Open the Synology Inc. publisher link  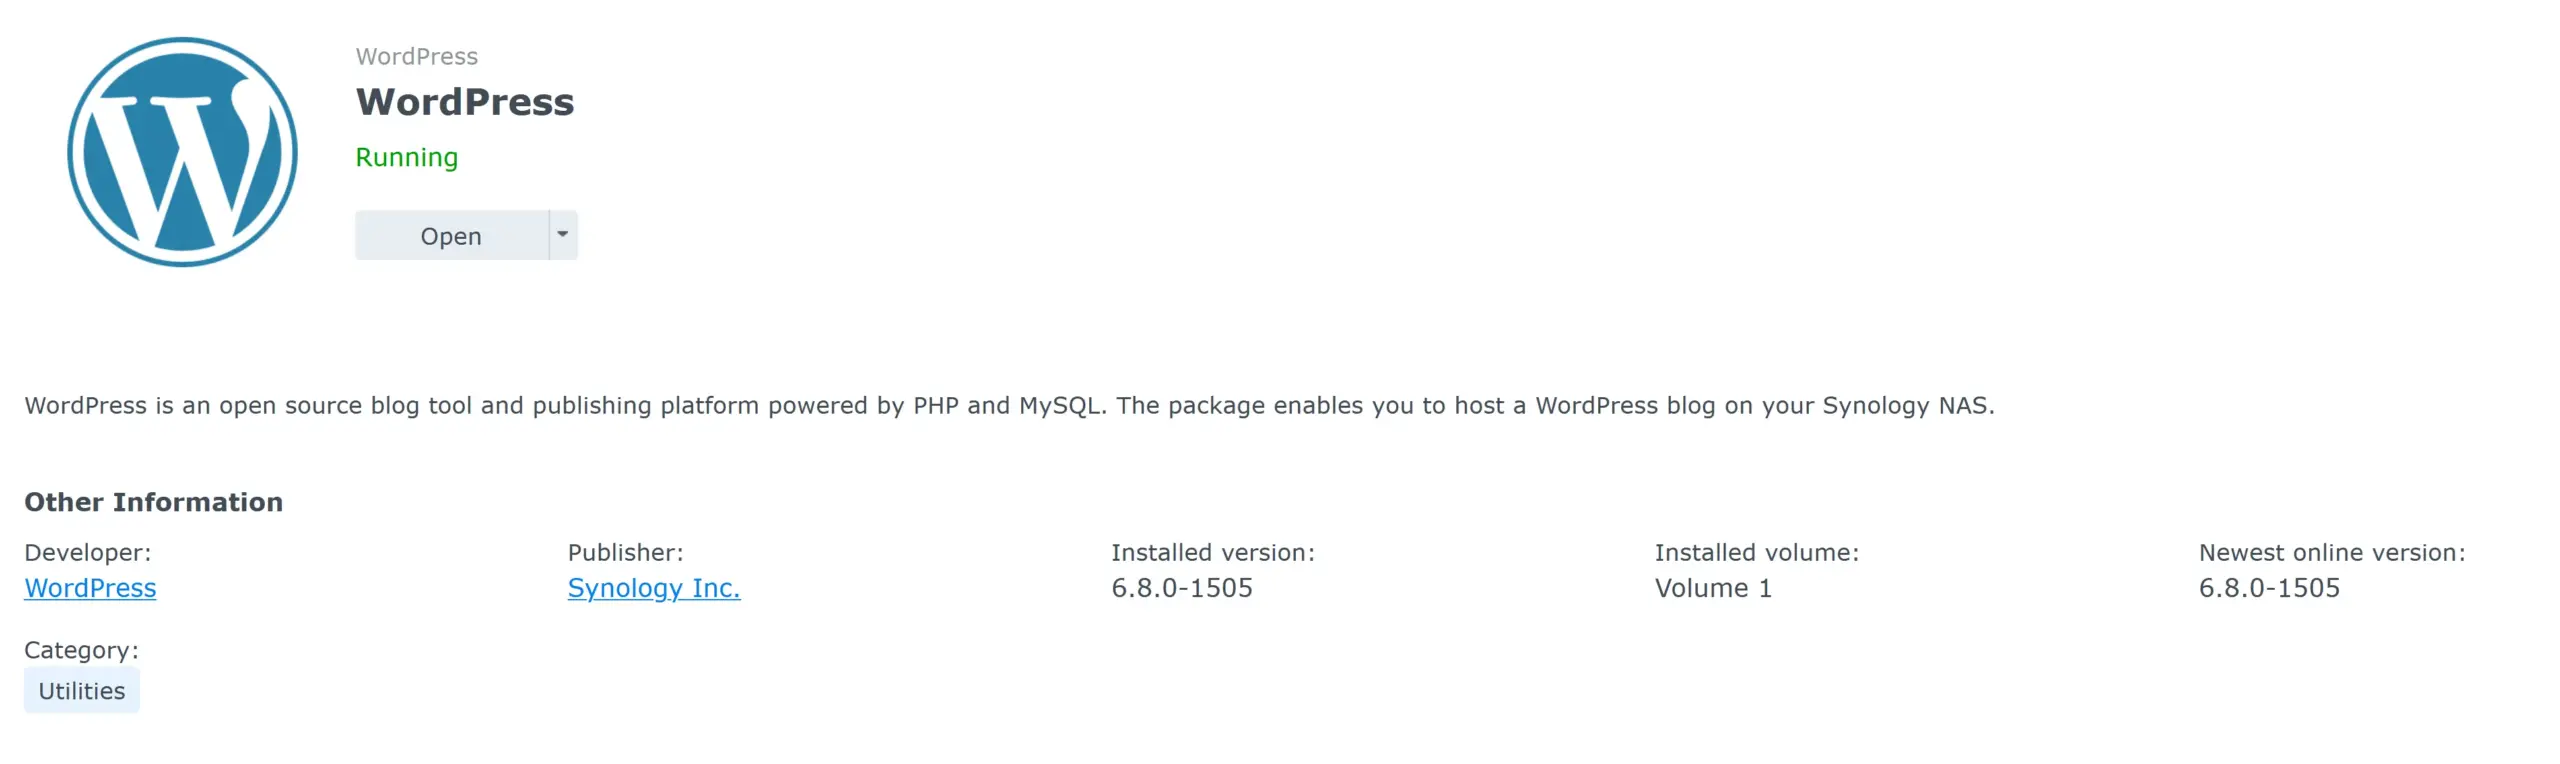pos(654,588)
